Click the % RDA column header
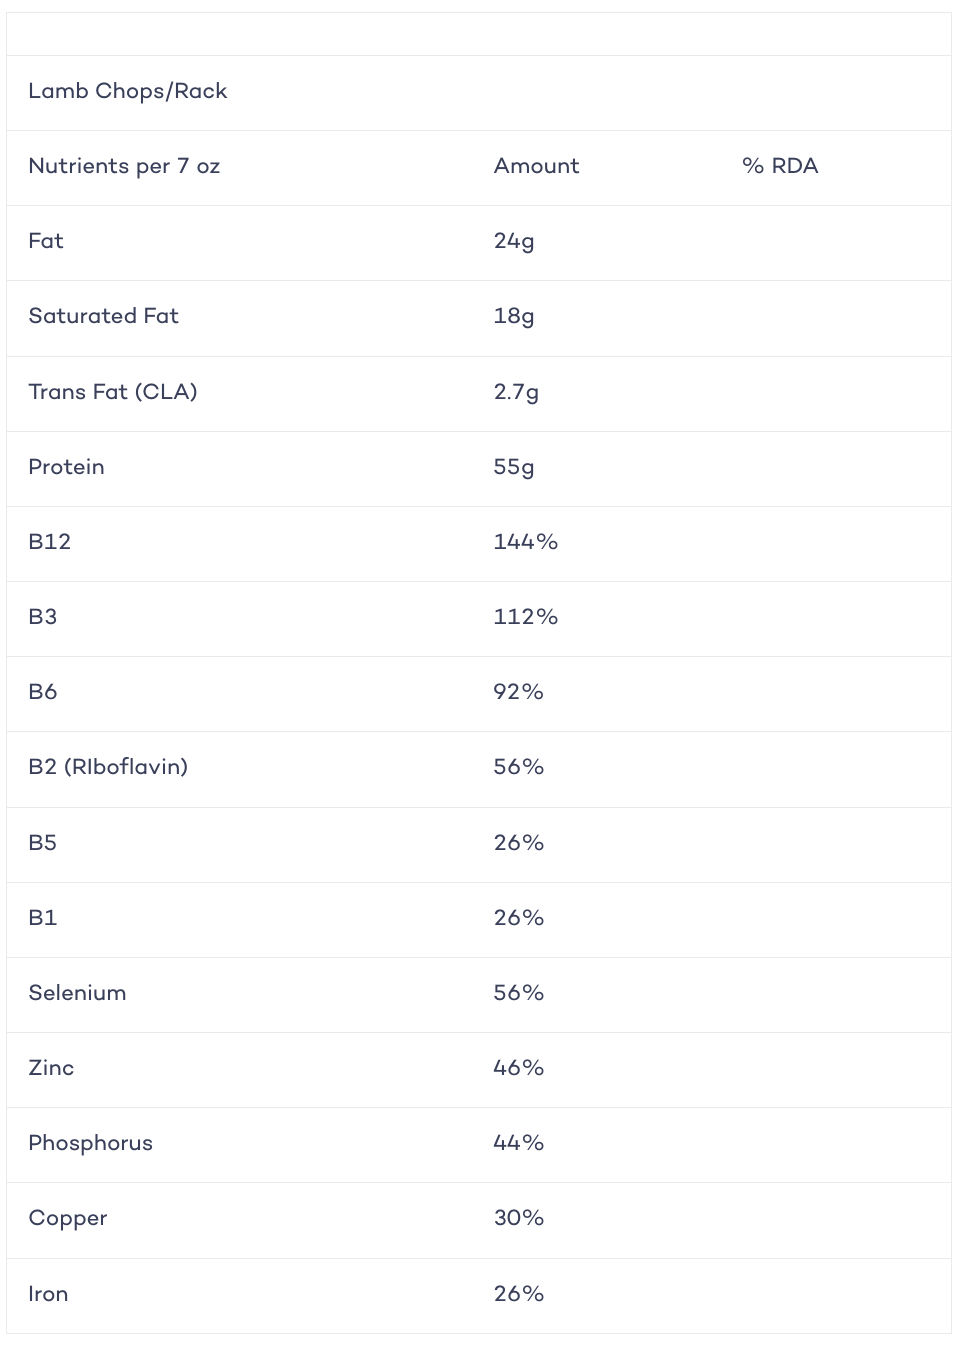 tap(780, 166)
